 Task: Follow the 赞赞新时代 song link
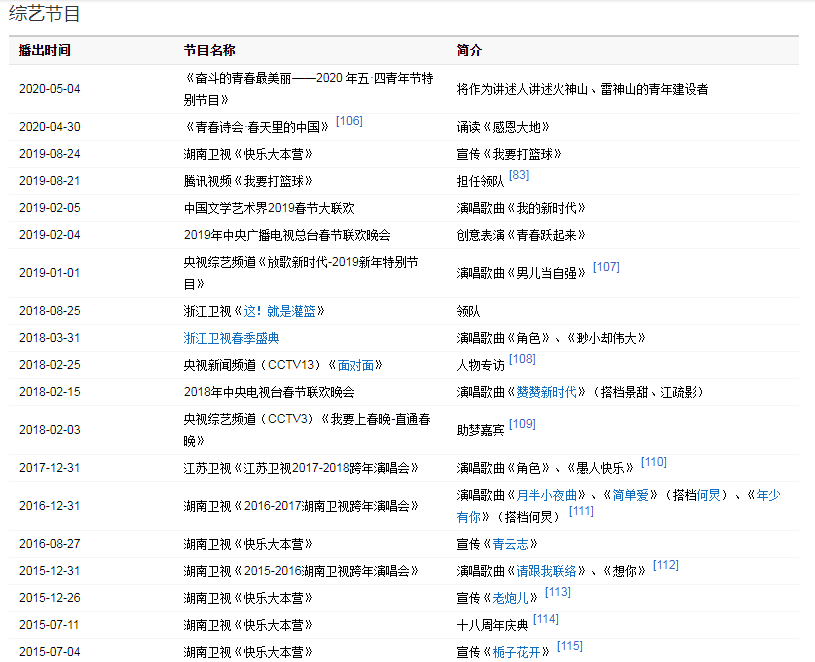tap(547, 392)
